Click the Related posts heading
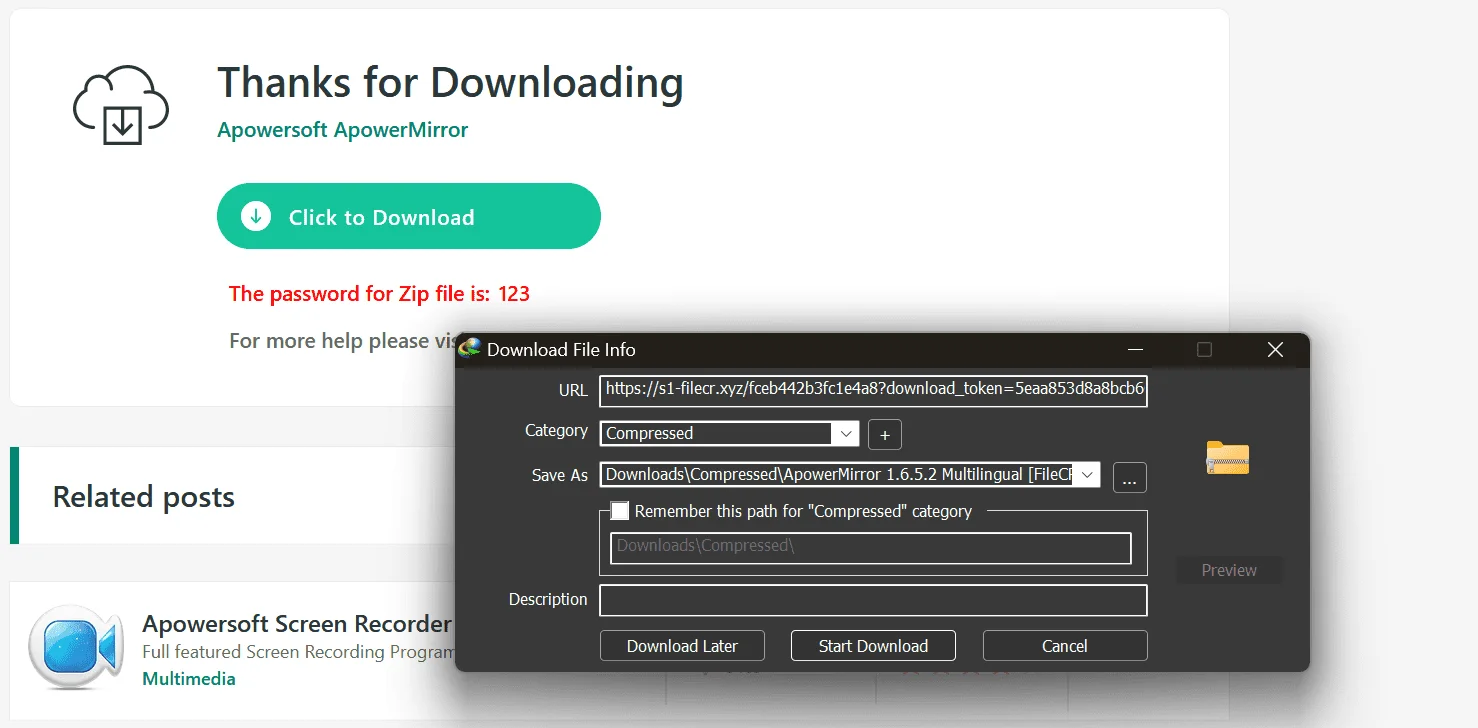 pos(144,497)
